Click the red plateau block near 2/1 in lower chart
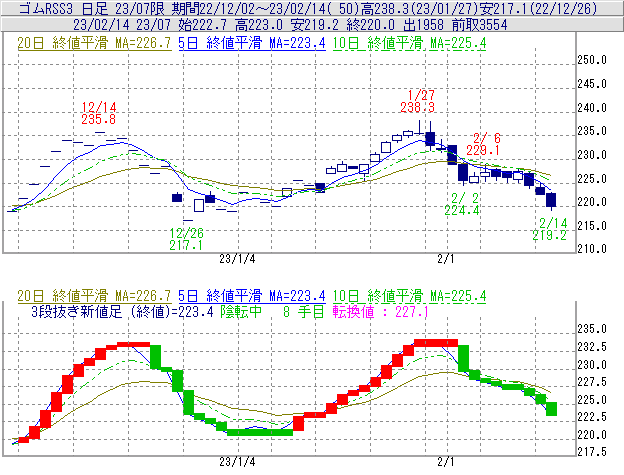This screenshot has width=624, height=475. (x=436, y=343)
